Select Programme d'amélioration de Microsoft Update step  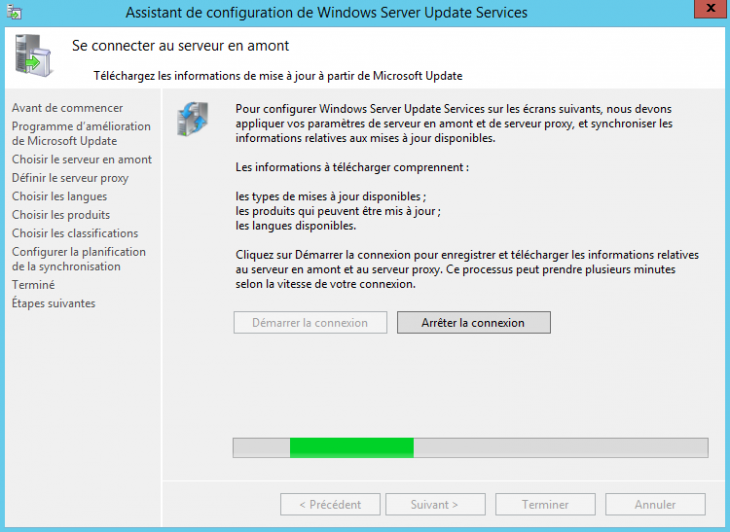pos(81,134)
